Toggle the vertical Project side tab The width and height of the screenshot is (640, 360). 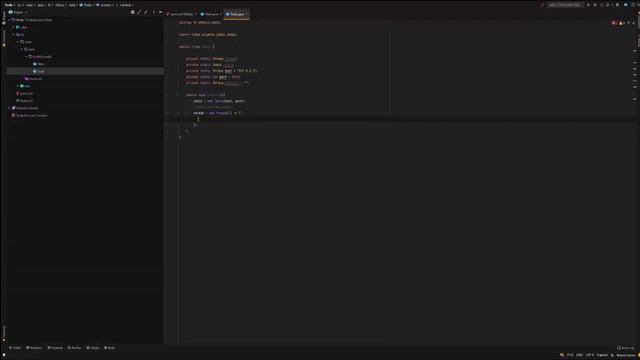pos(4,18)
